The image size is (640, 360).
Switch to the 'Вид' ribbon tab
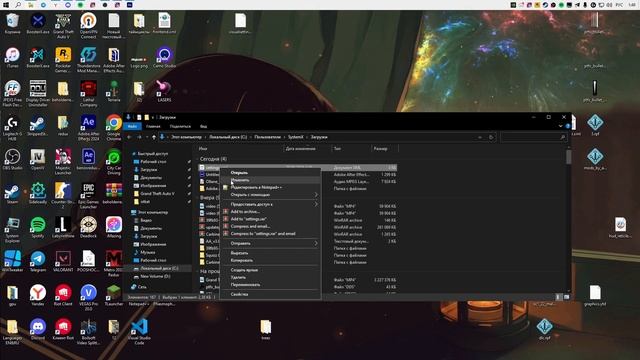click(x=203, y=127)
